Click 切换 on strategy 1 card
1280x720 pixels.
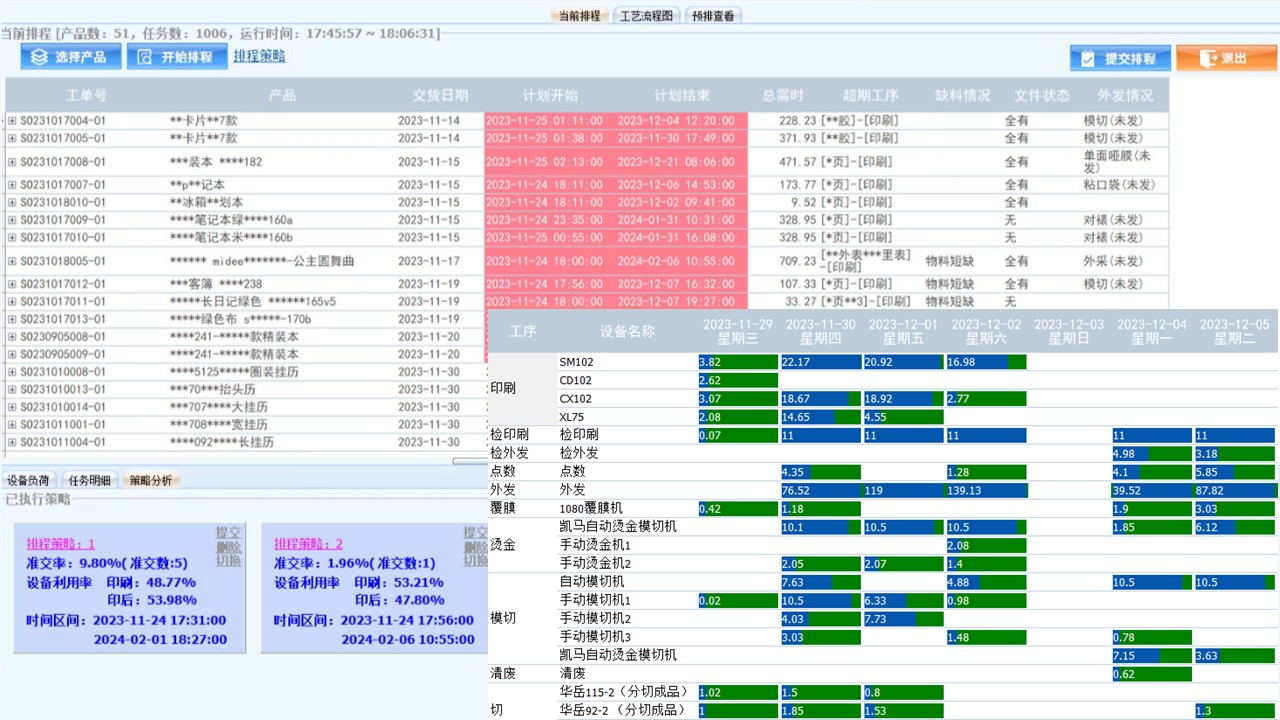pyautogui.click(x=228, y=561)
